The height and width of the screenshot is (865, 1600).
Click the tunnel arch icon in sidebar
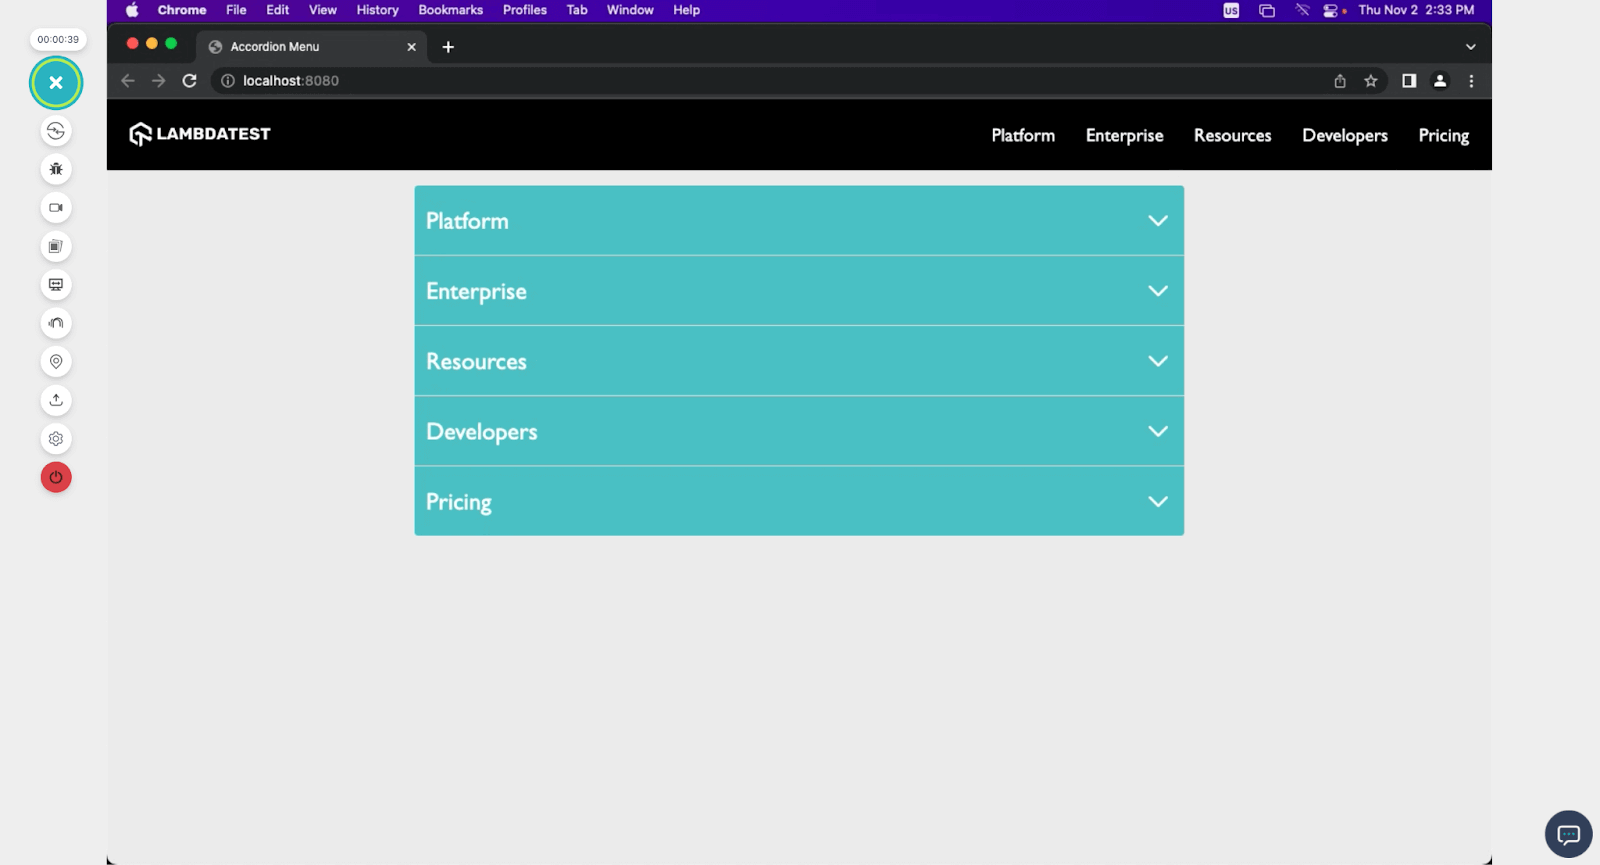click(56, 323)
